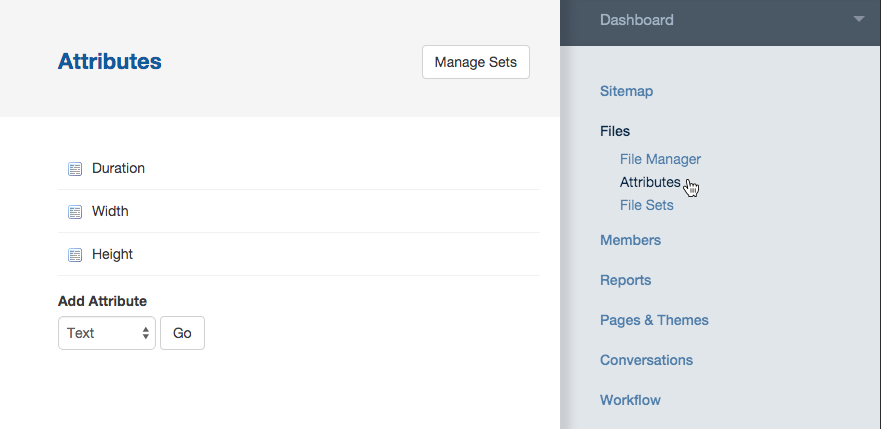Select Attributes in the sidebar menu

(650, 182)
